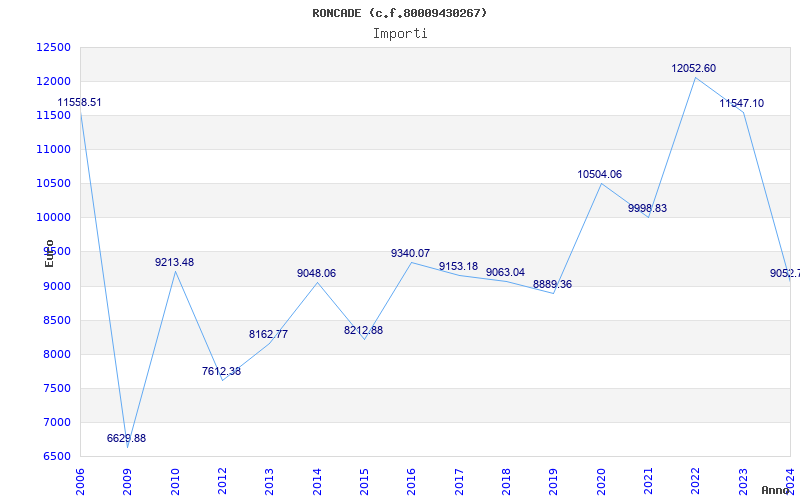Click the 2012 x-axis year label

222,482
